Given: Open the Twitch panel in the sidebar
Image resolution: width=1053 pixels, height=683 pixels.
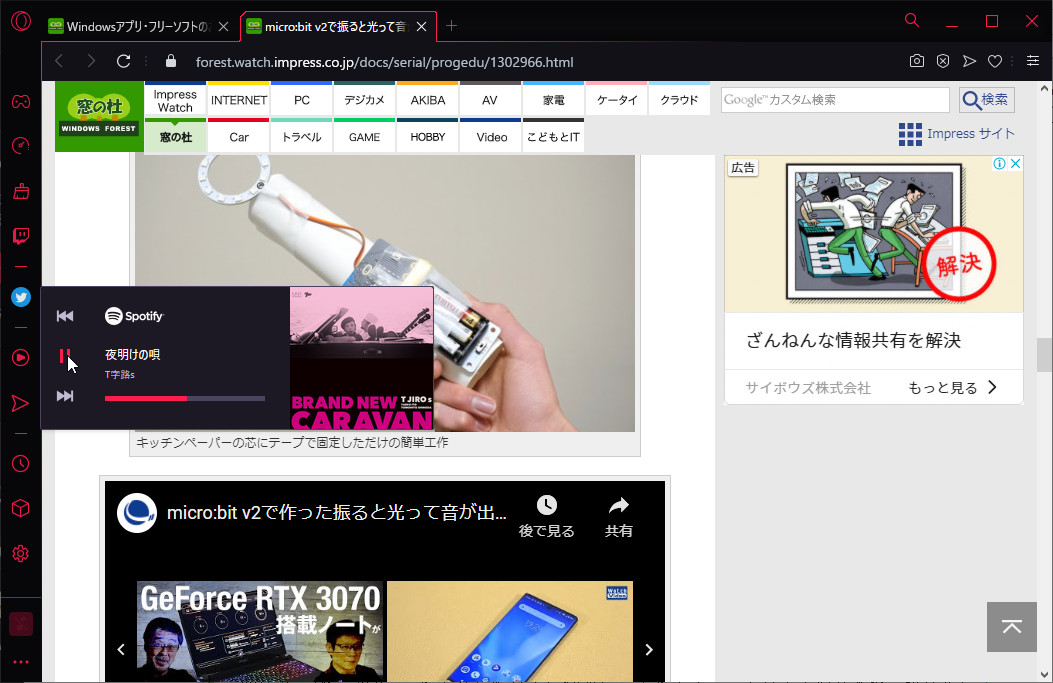Looking at the screenshot, I should (20, 236).
